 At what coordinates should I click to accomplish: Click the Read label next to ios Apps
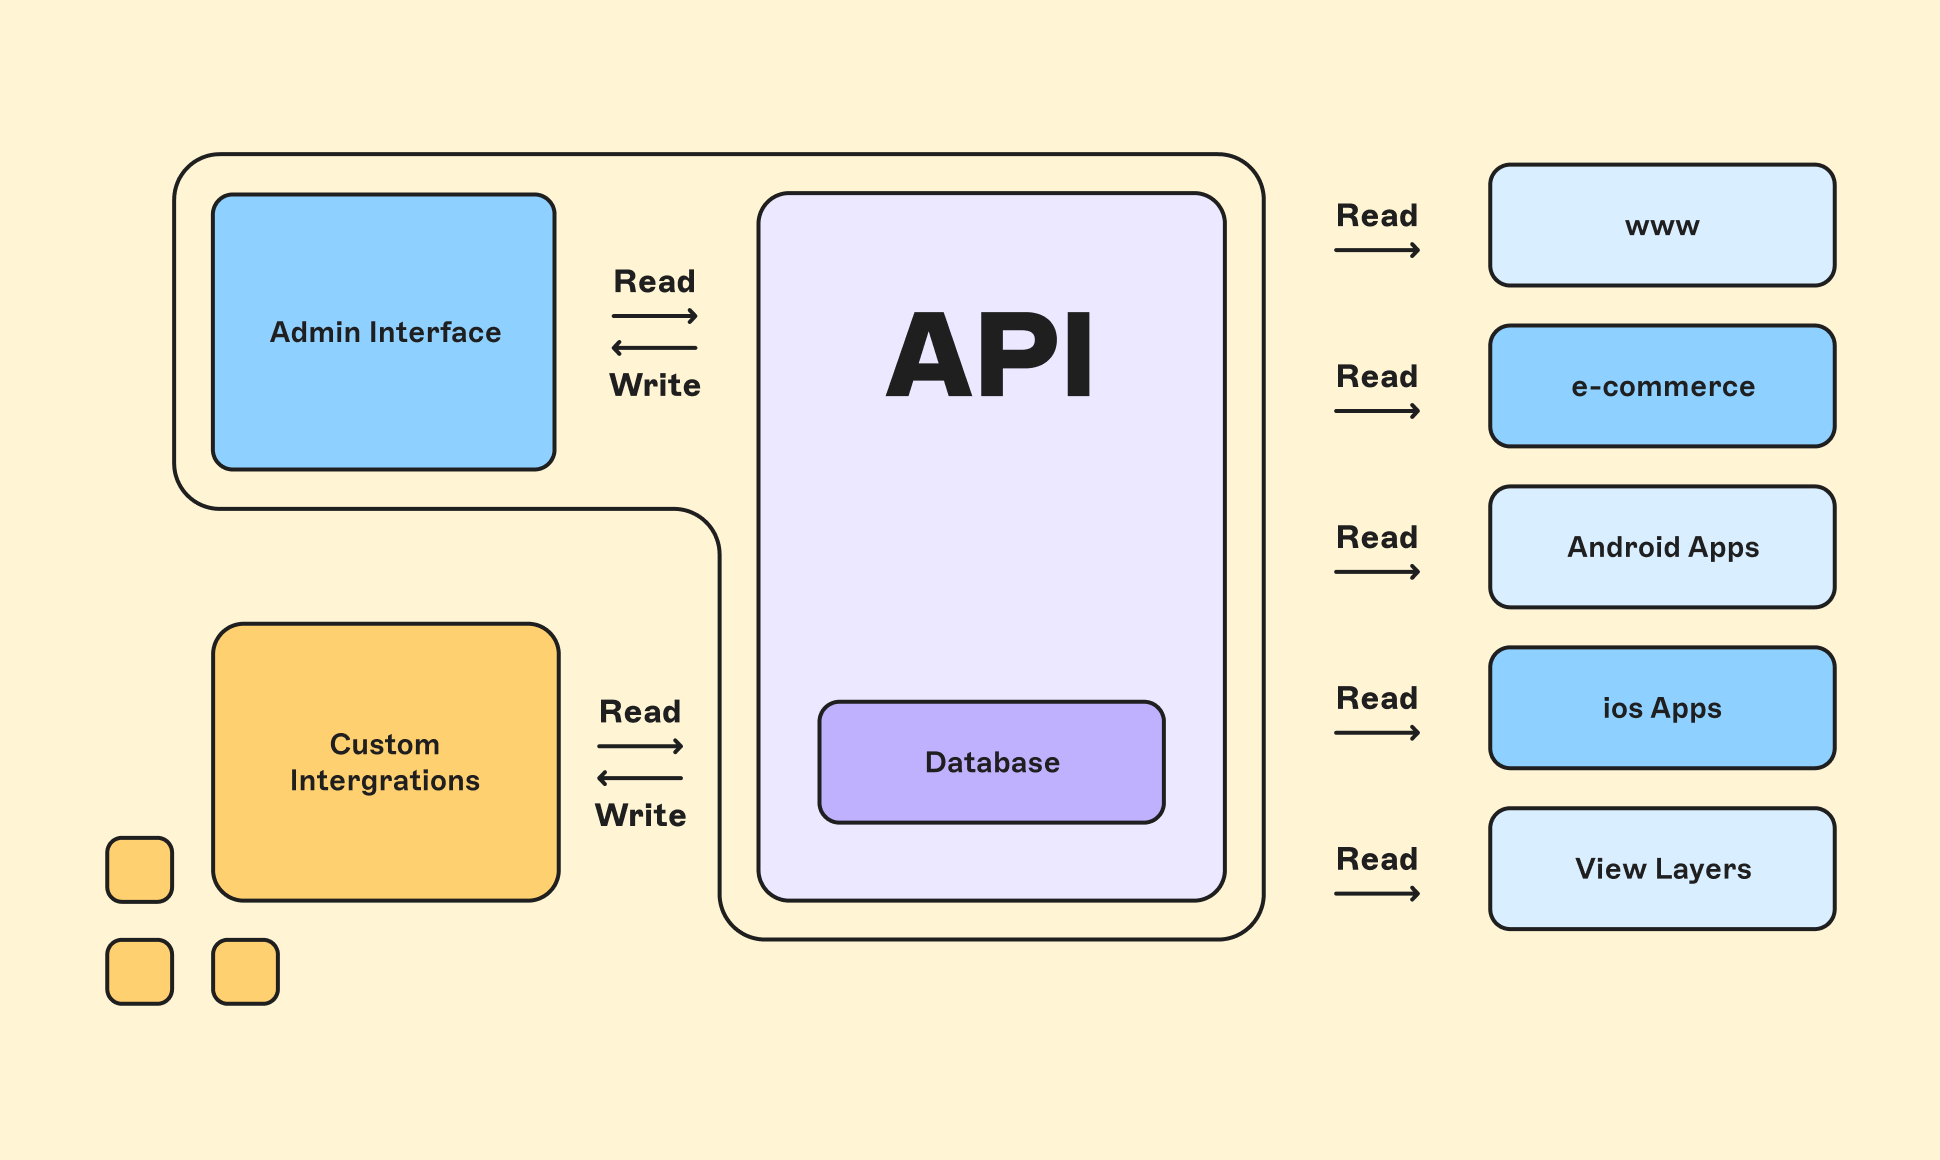[1377, 698]
